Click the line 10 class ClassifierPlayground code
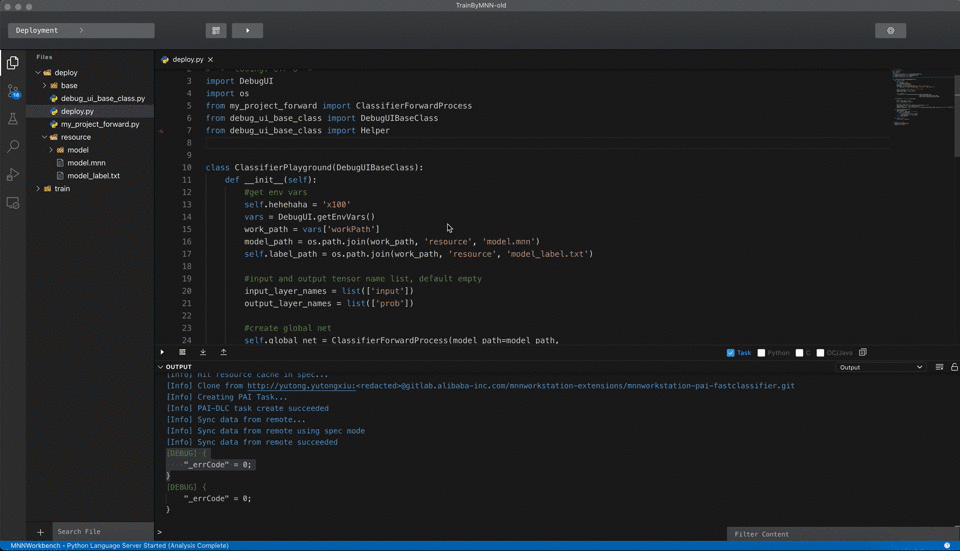 (314, 167)
